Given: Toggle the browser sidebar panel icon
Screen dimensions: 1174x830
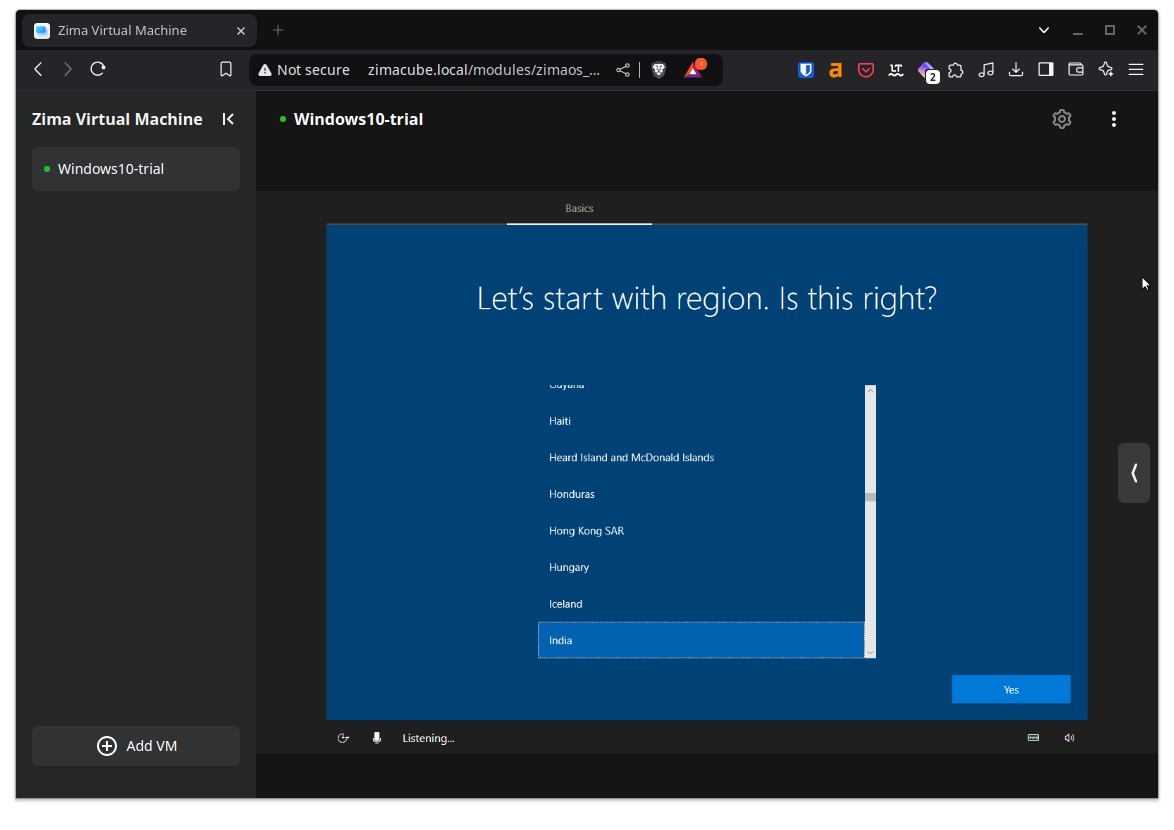Looking at the screenshot, I should (x=1045, y=70).
